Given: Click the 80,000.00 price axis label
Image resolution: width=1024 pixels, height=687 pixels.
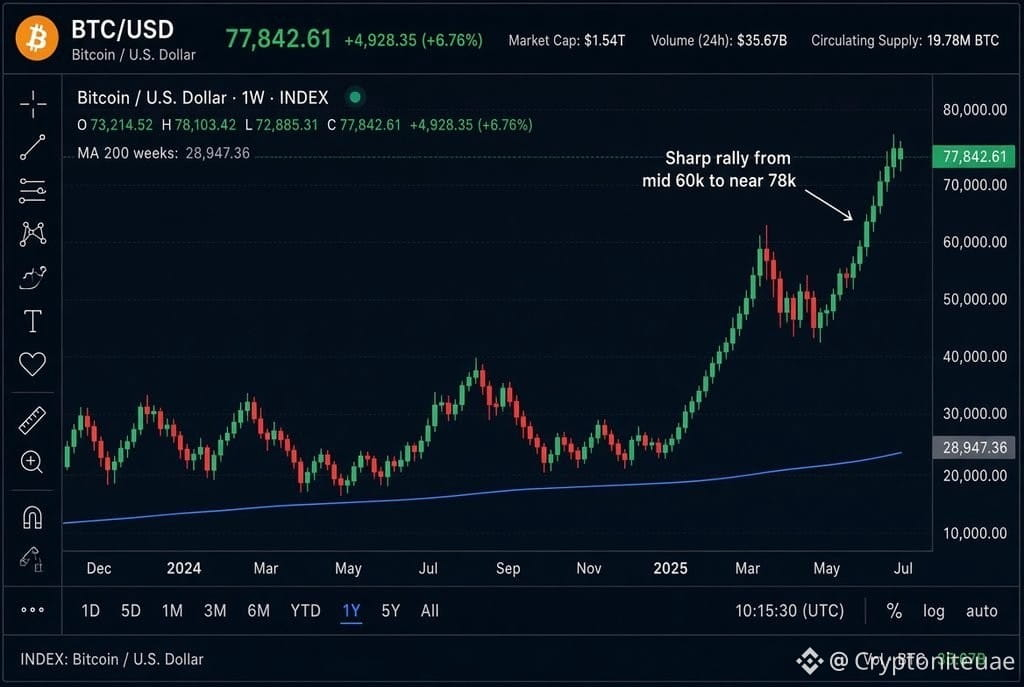Looking at the screenshot, I should [x=975, y=110].
